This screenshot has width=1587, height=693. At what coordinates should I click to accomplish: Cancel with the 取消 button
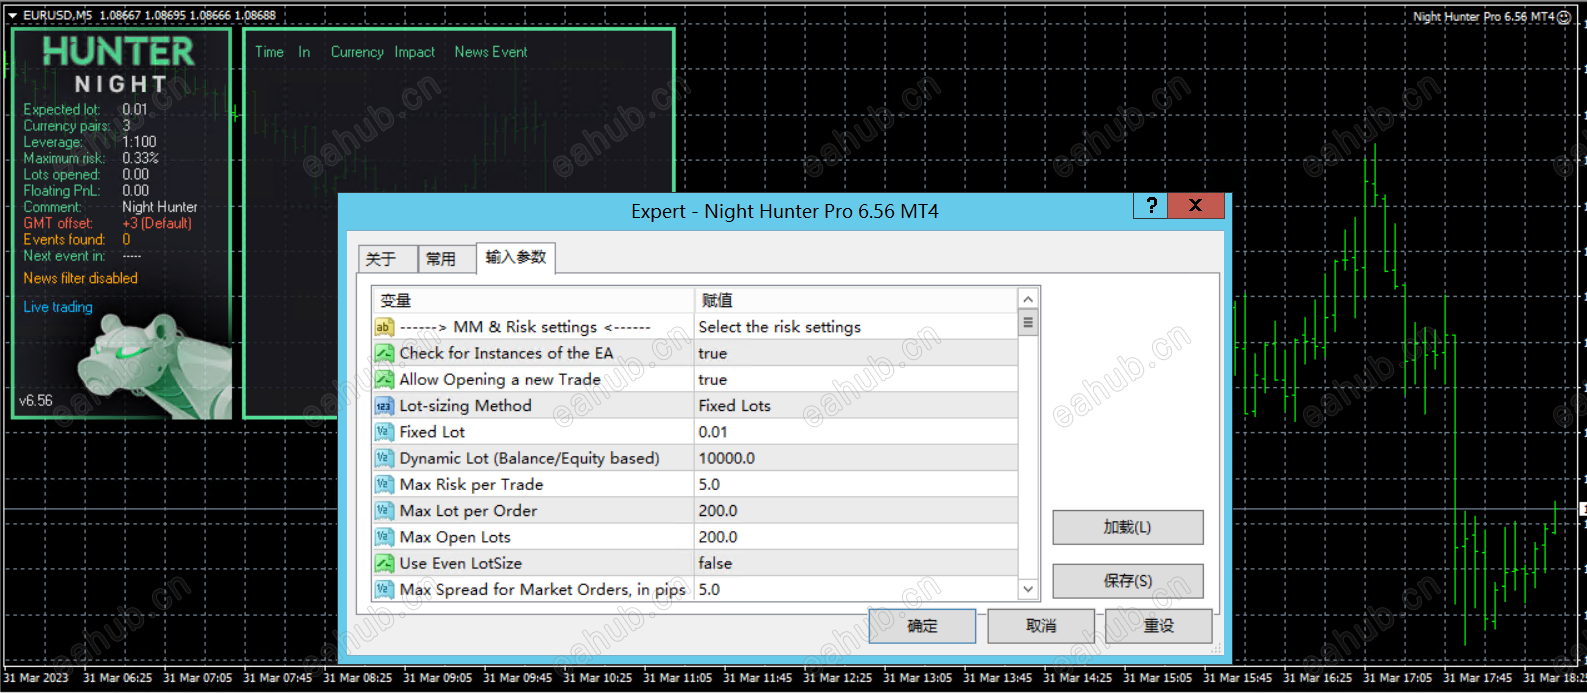tap(1040, 626)
